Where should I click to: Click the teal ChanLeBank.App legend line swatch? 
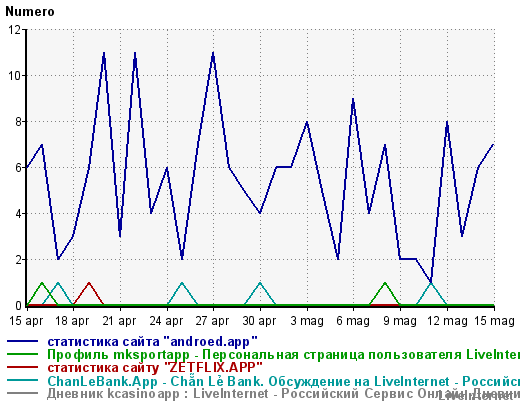23,380
